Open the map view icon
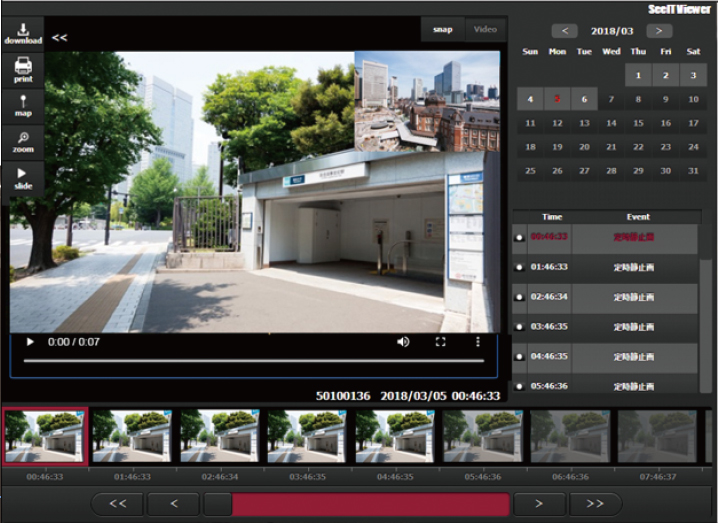 [22, 106]
